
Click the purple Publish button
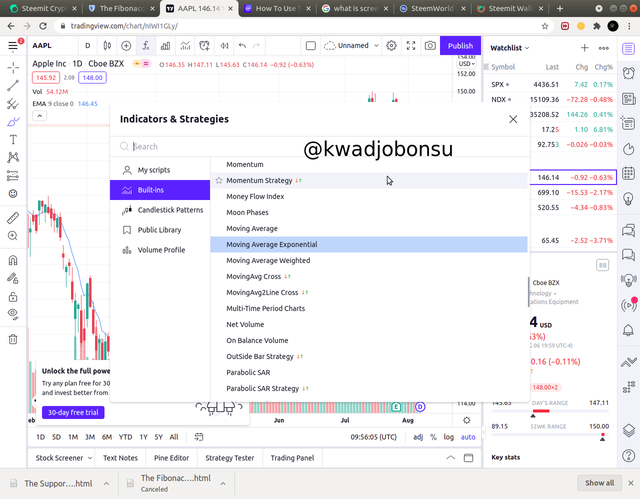[460, 46]
